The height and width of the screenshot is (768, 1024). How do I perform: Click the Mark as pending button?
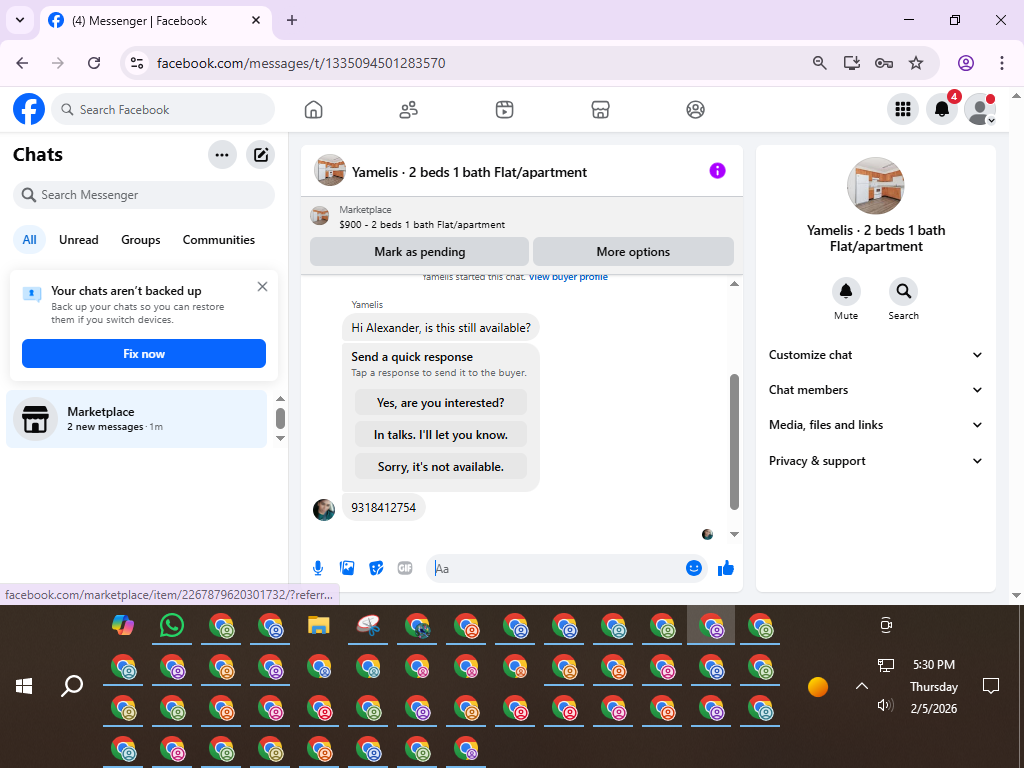click(419, 251)
